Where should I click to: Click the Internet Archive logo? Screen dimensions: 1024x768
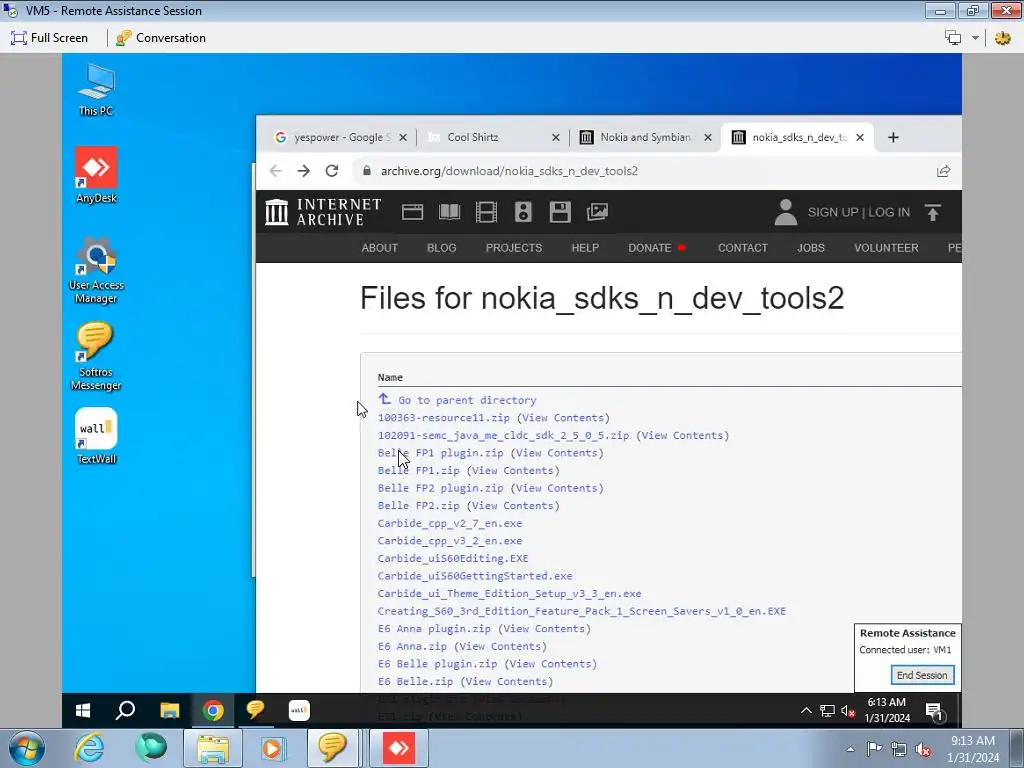(x=323, y=212)
